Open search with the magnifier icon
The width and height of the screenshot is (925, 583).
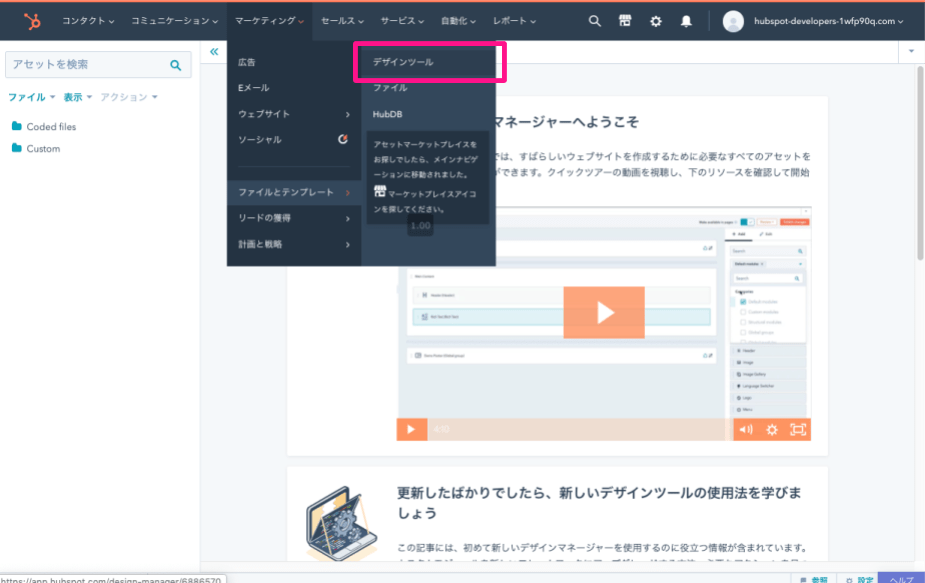click(x=595, y=20)
